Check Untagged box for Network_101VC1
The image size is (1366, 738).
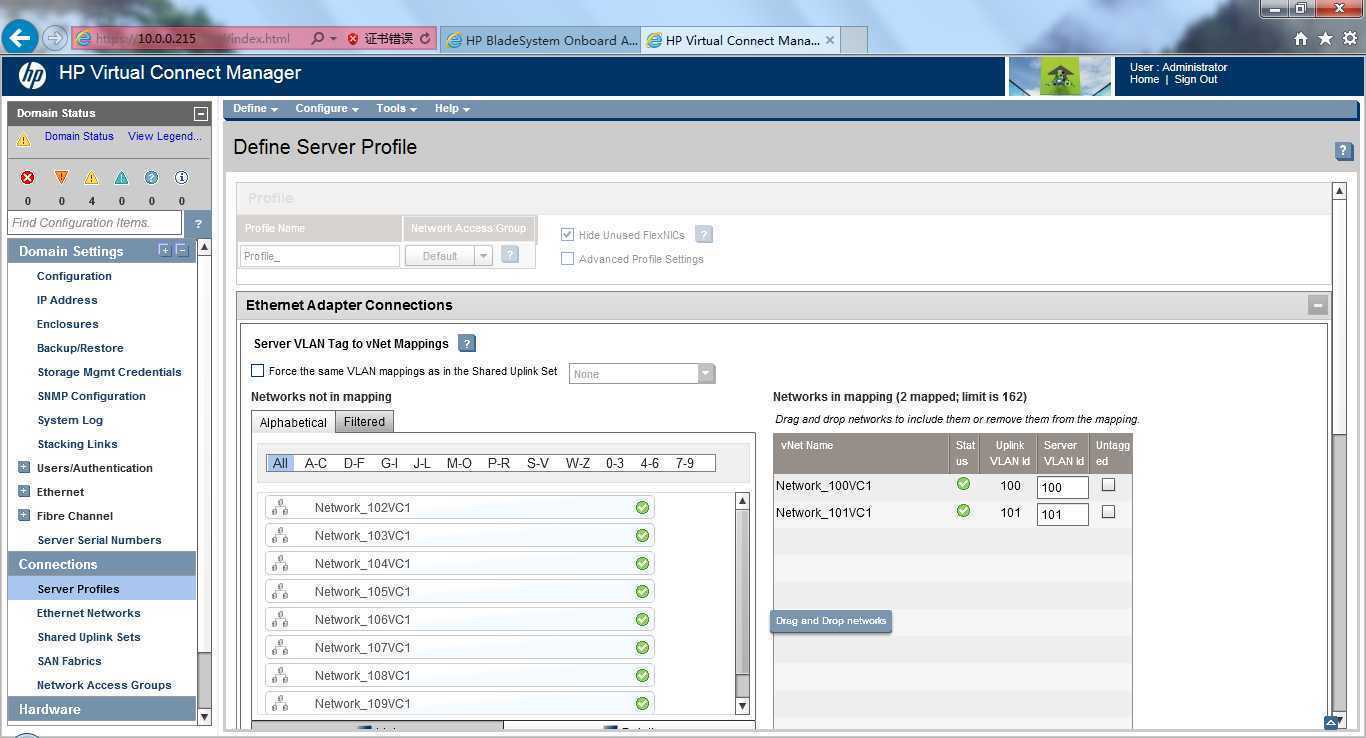tap(1108, 512)
